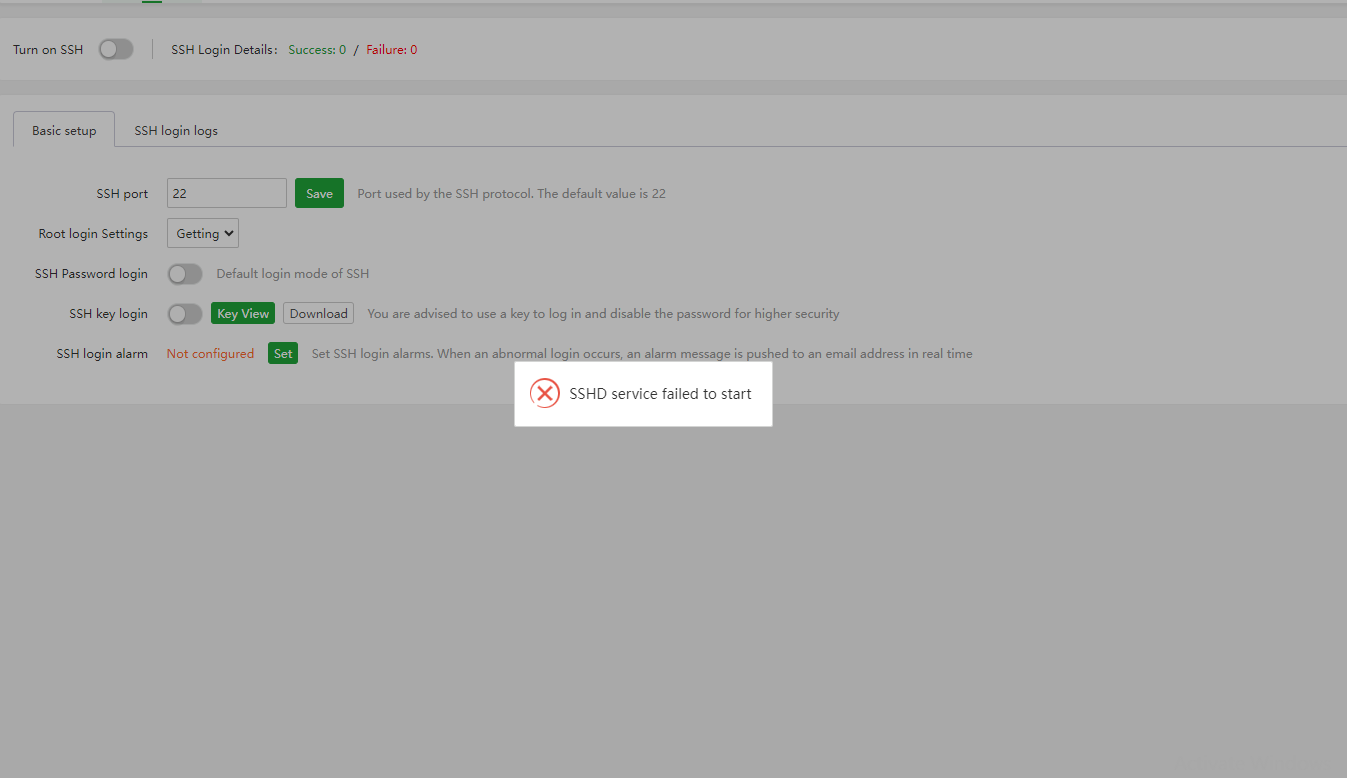This screenshot has width=1347, height=778.
Task: Download the SSH login key
Action: pos(318,313)
